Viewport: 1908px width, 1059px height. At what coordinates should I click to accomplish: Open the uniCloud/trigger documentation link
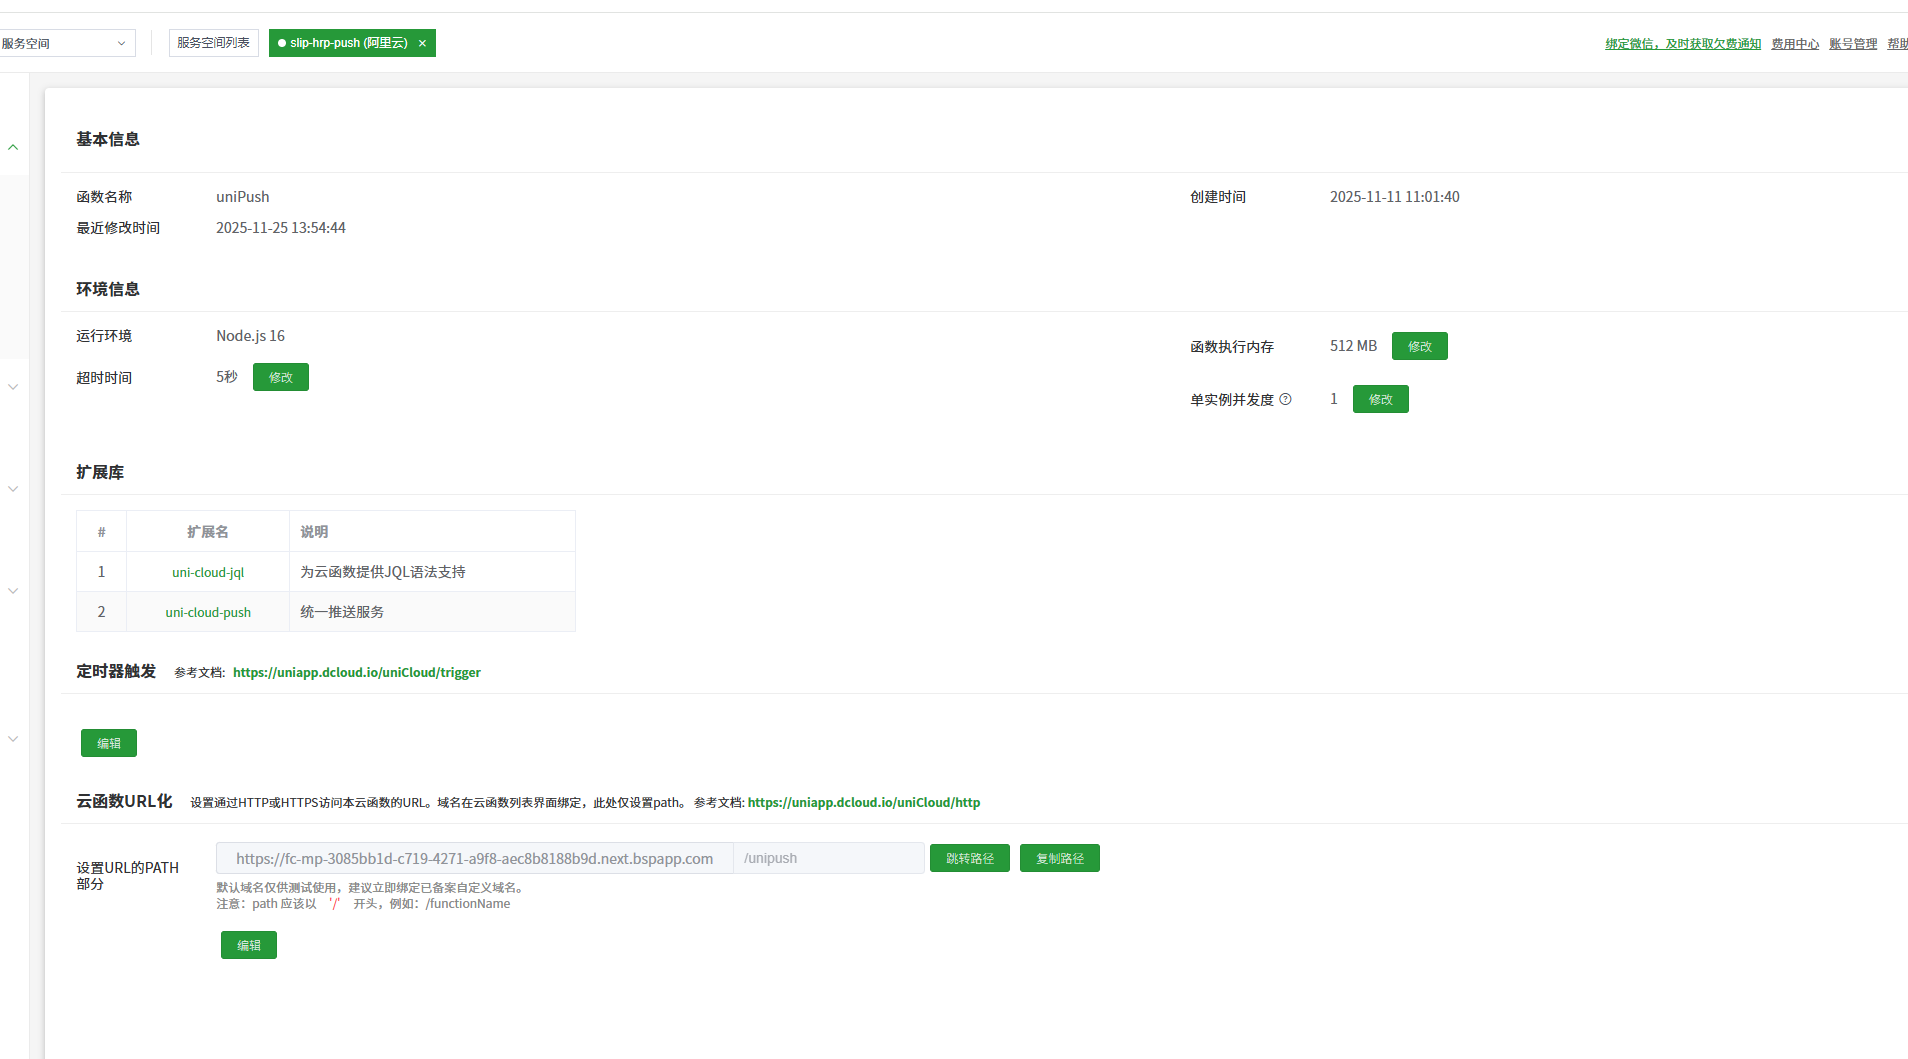click(x=356, y=672)
